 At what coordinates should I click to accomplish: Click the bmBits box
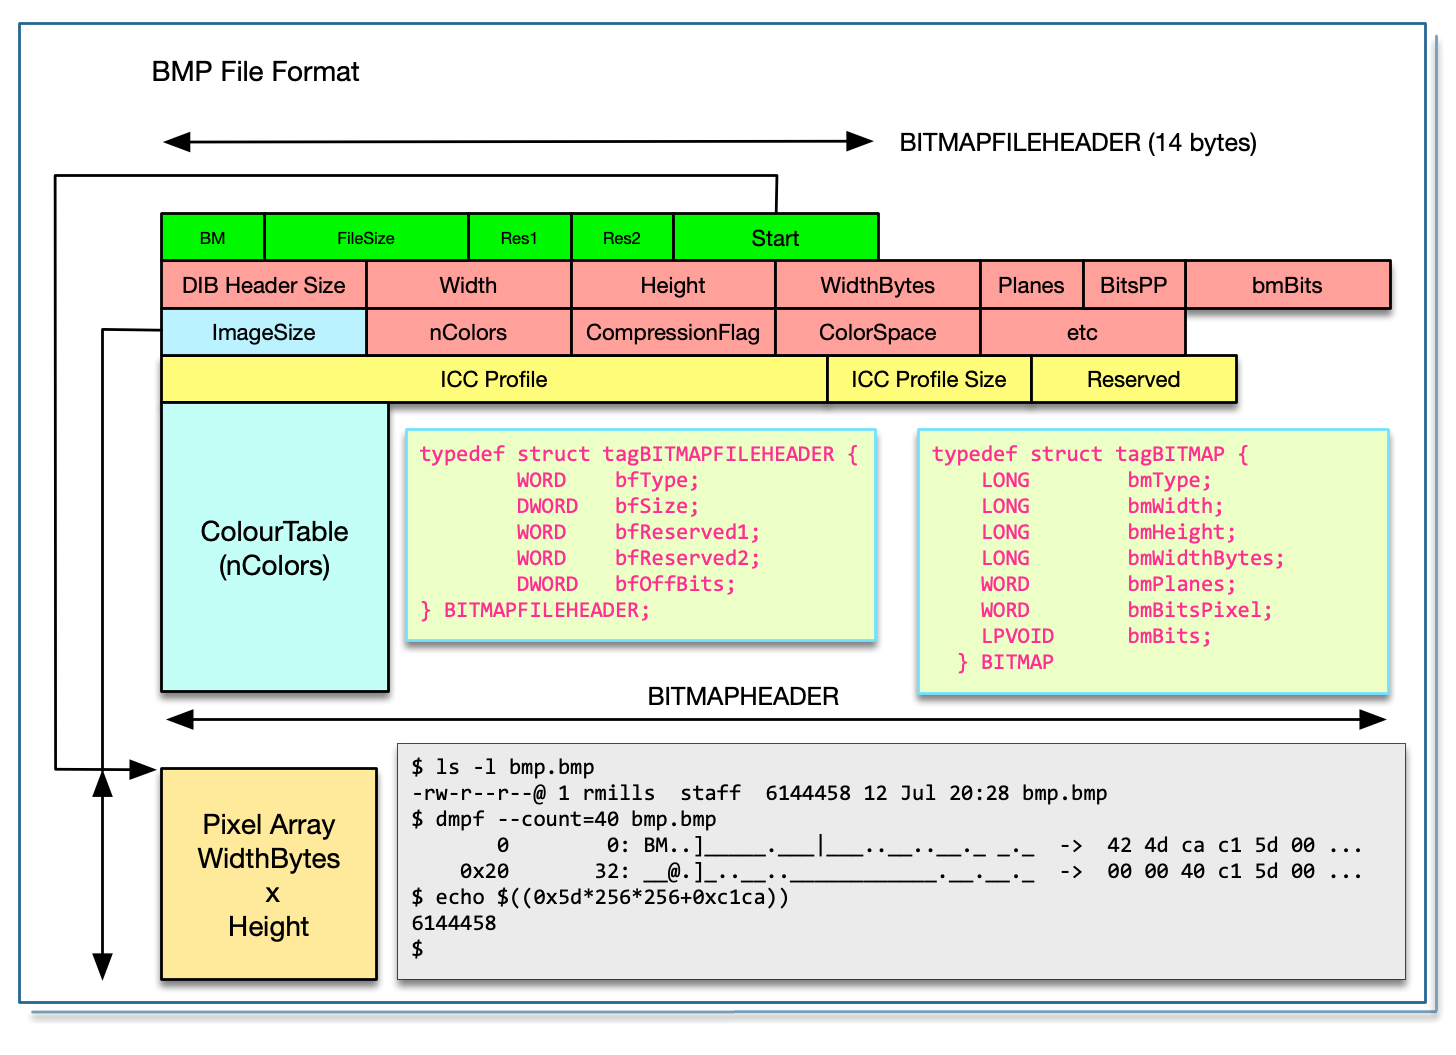(1287, 286)
